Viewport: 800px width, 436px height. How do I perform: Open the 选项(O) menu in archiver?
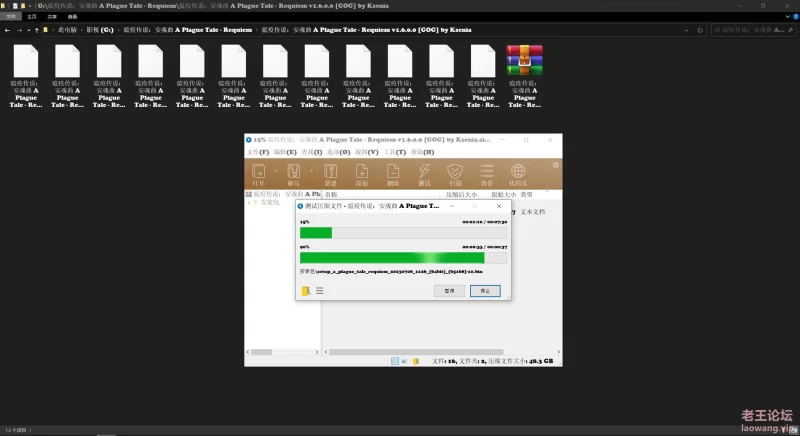click(x=338, y=152)
